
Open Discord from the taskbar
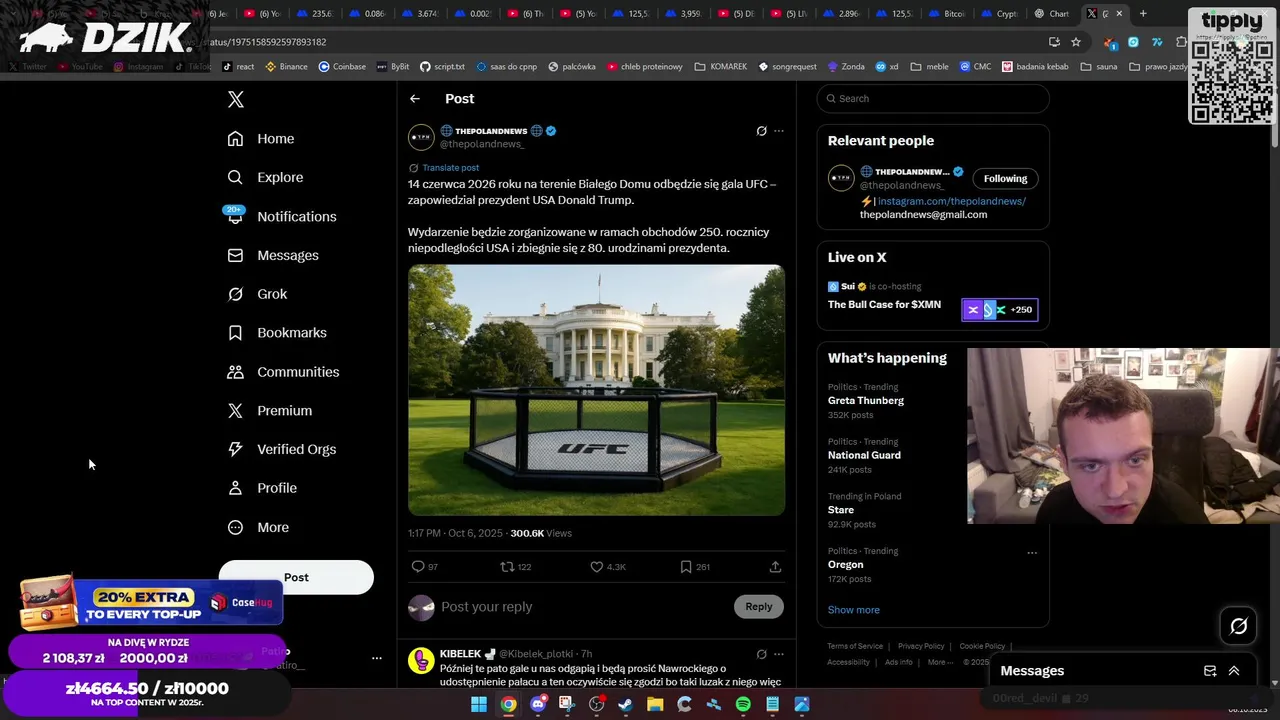[538, 704]
